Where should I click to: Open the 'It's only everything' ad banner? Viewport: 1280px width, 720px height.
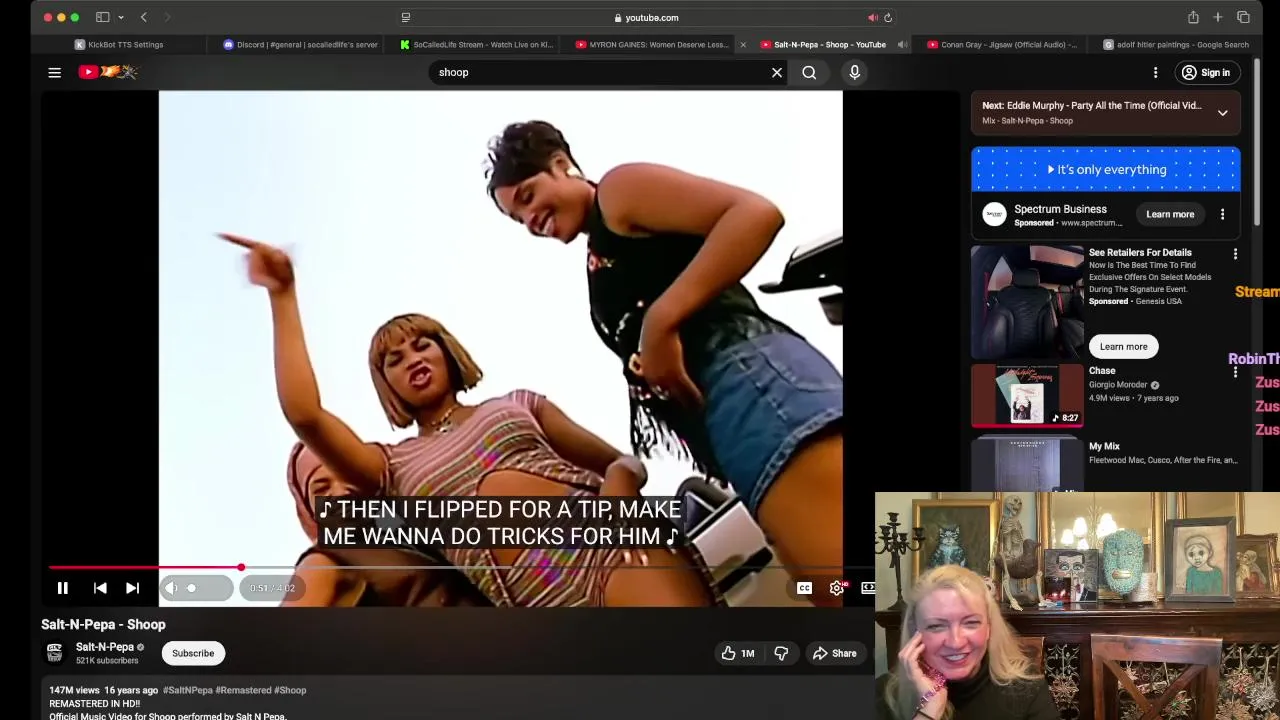click(1106, 169)
